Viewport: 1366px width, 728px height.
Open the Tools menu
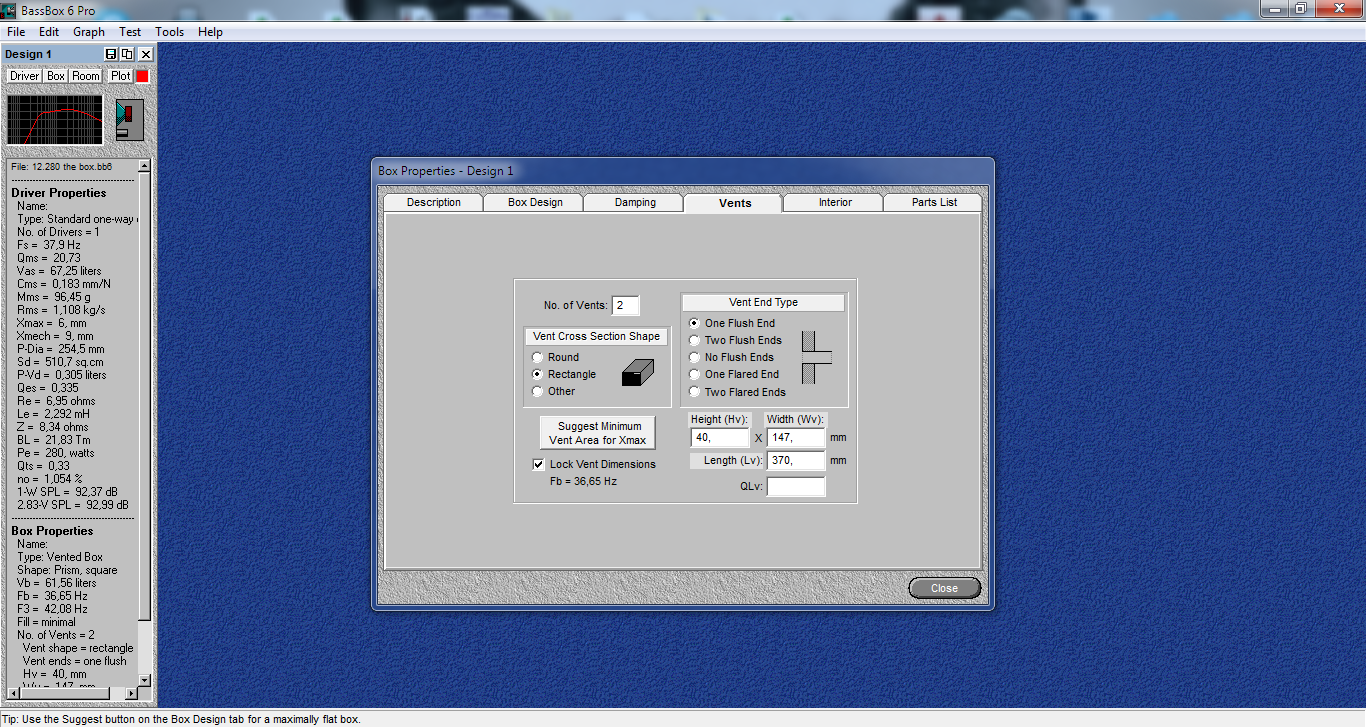(x=170, y=32)
